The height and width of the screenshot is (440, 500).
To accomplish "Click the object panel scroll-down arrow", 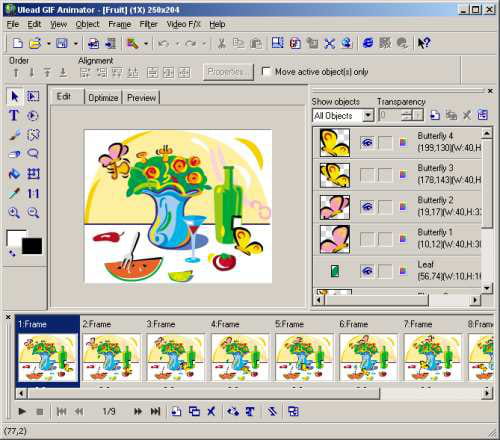I will point(487,287).
